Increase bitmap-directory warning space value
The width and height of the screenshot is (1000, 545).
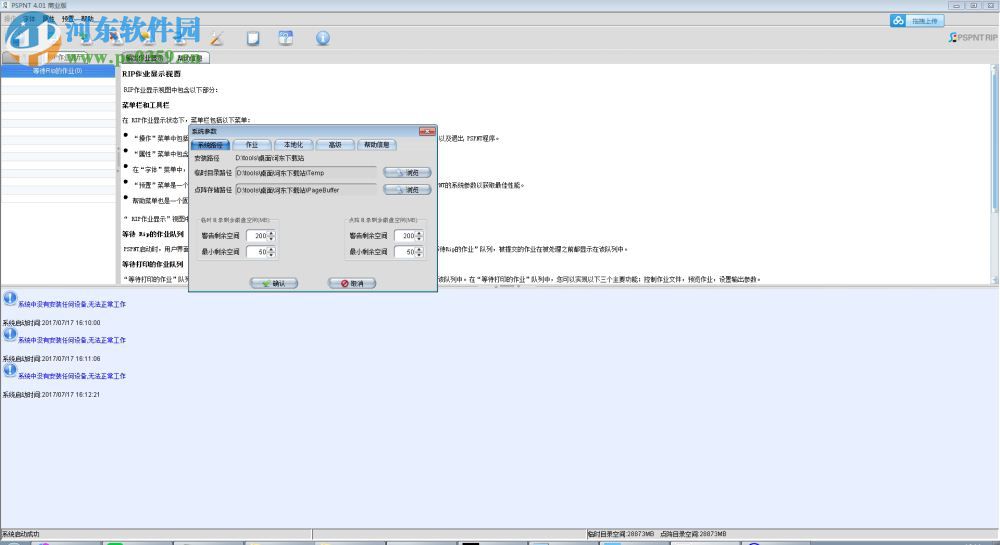419,233
